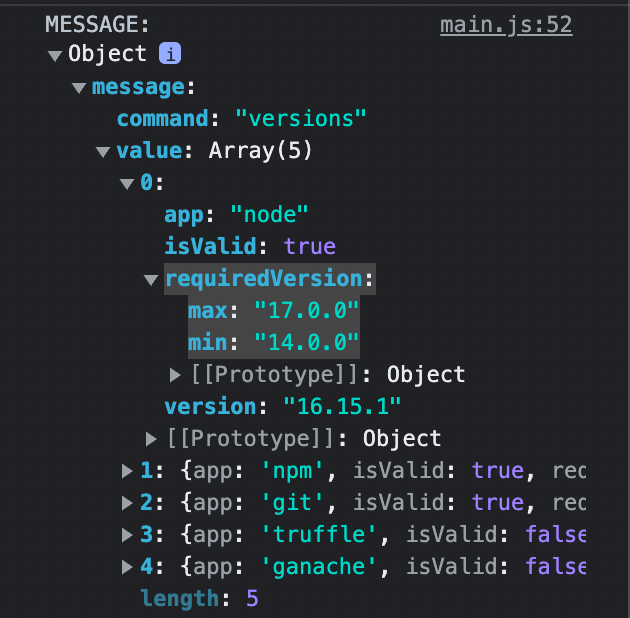Select the command "versions" string value
630x618 pixels.
pos(300,120)
